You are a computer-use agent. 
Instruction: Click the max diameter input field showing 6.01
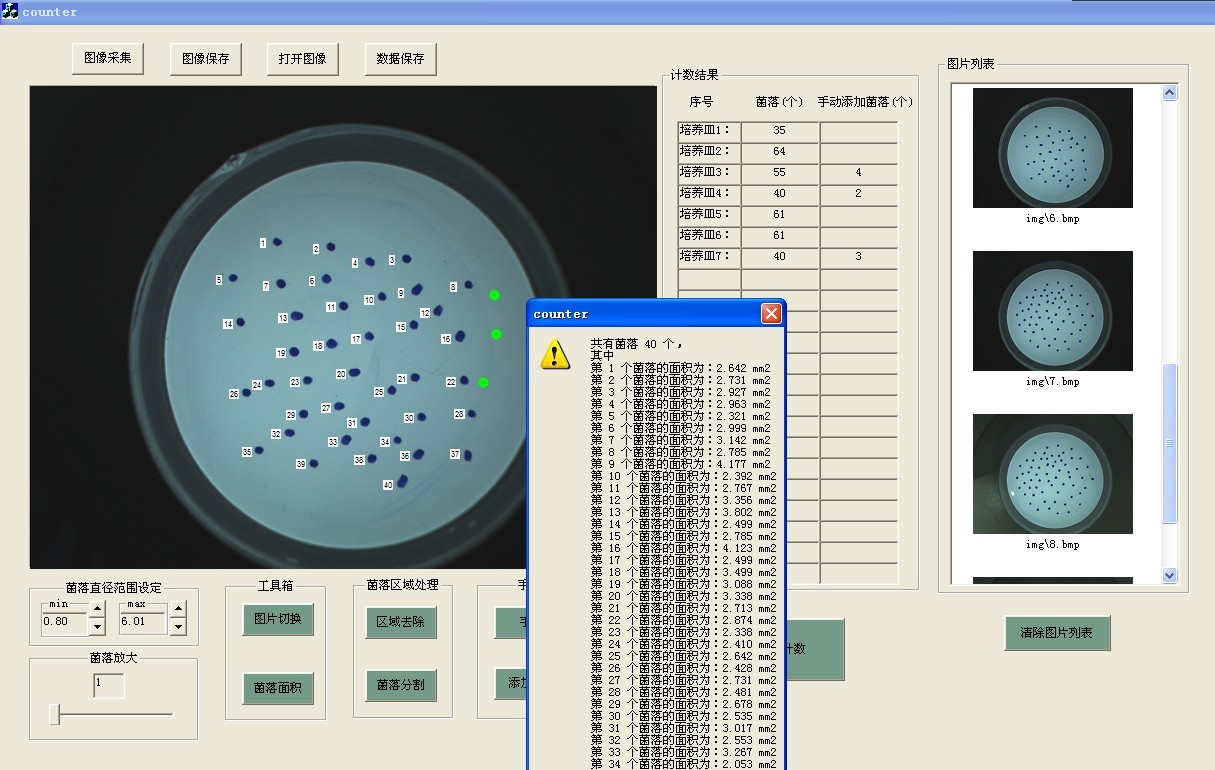(143, 621)
